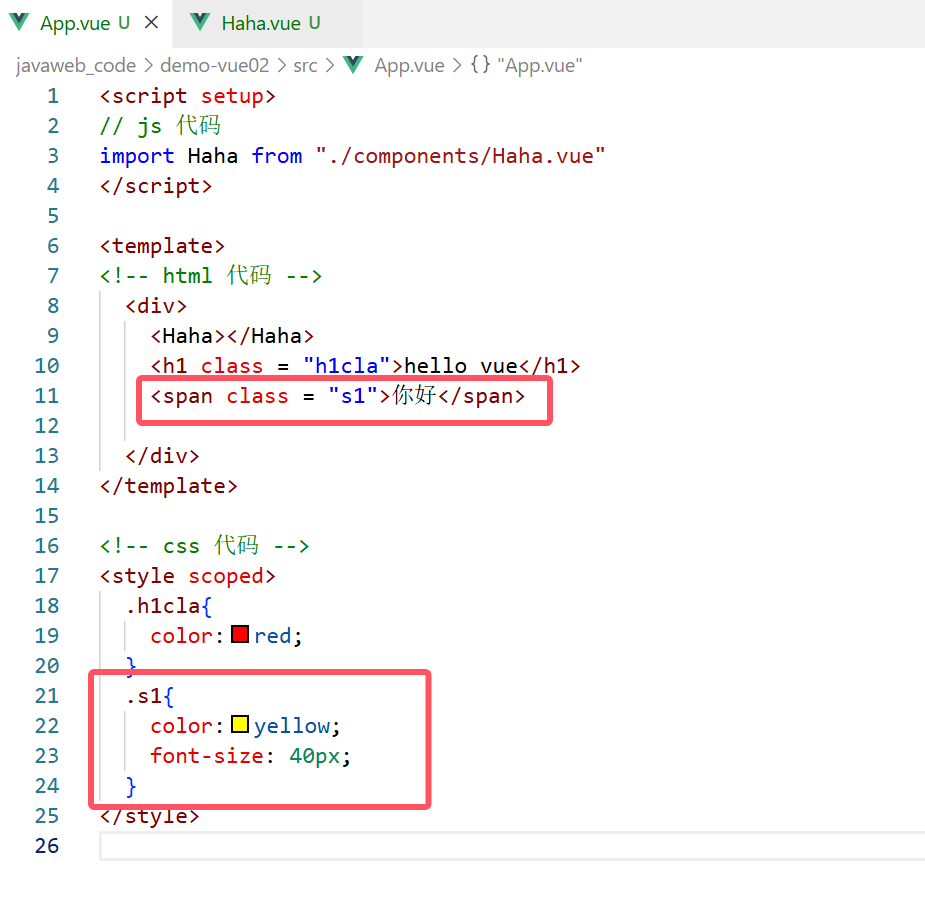Image resolution: width=925 pixels, height=915 pixels.
Task: Click the braces symbol icon in breadcrumb
Action: pos(480,64)
